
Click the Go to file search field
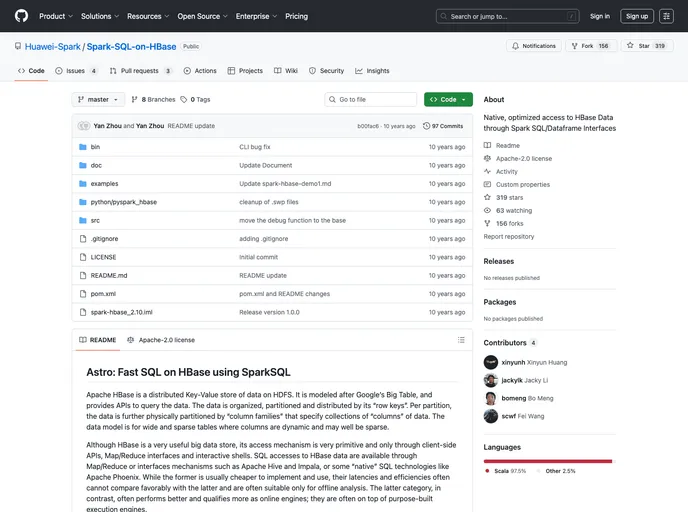(371, 100)
